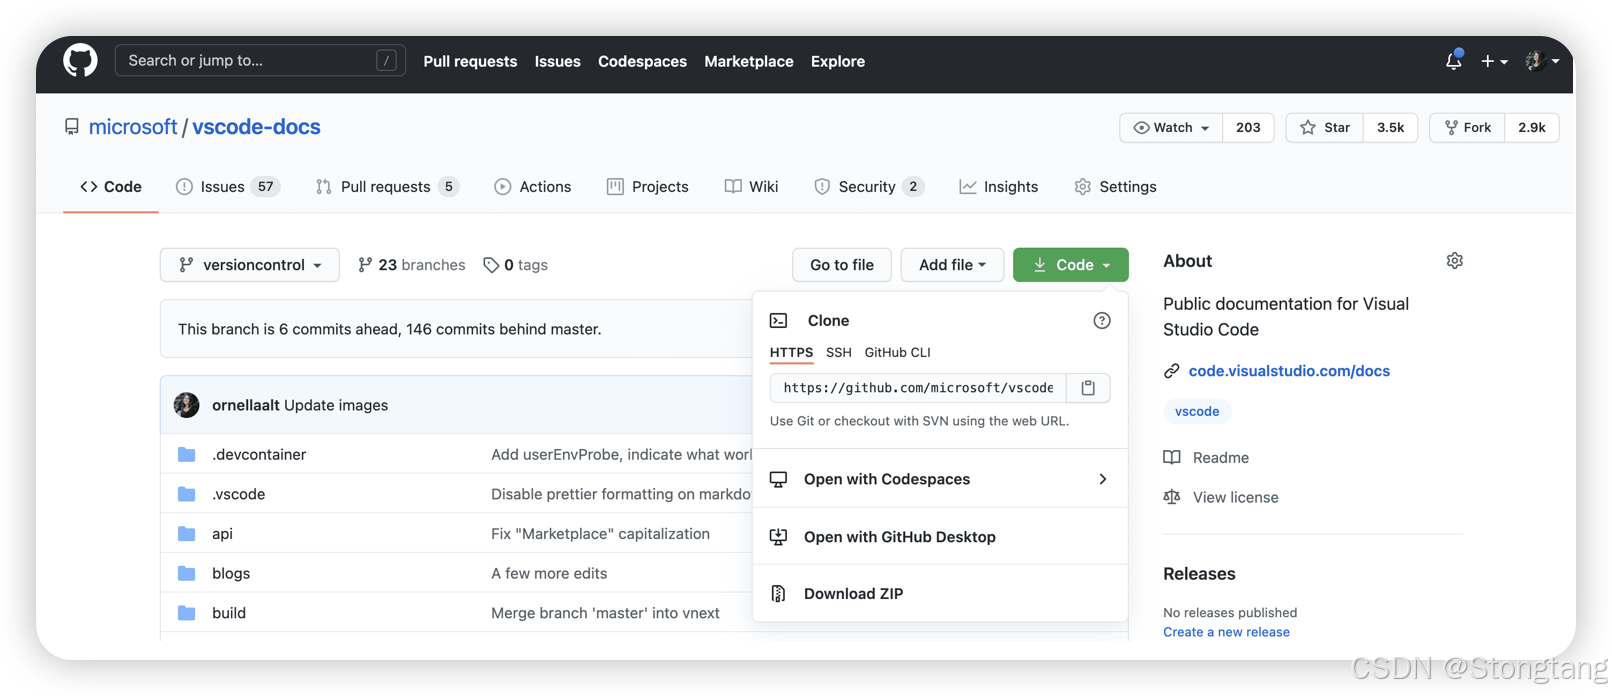The image size is (1612, 696).
Task: View the 2.9k forks count
Action: (1532, 127)
